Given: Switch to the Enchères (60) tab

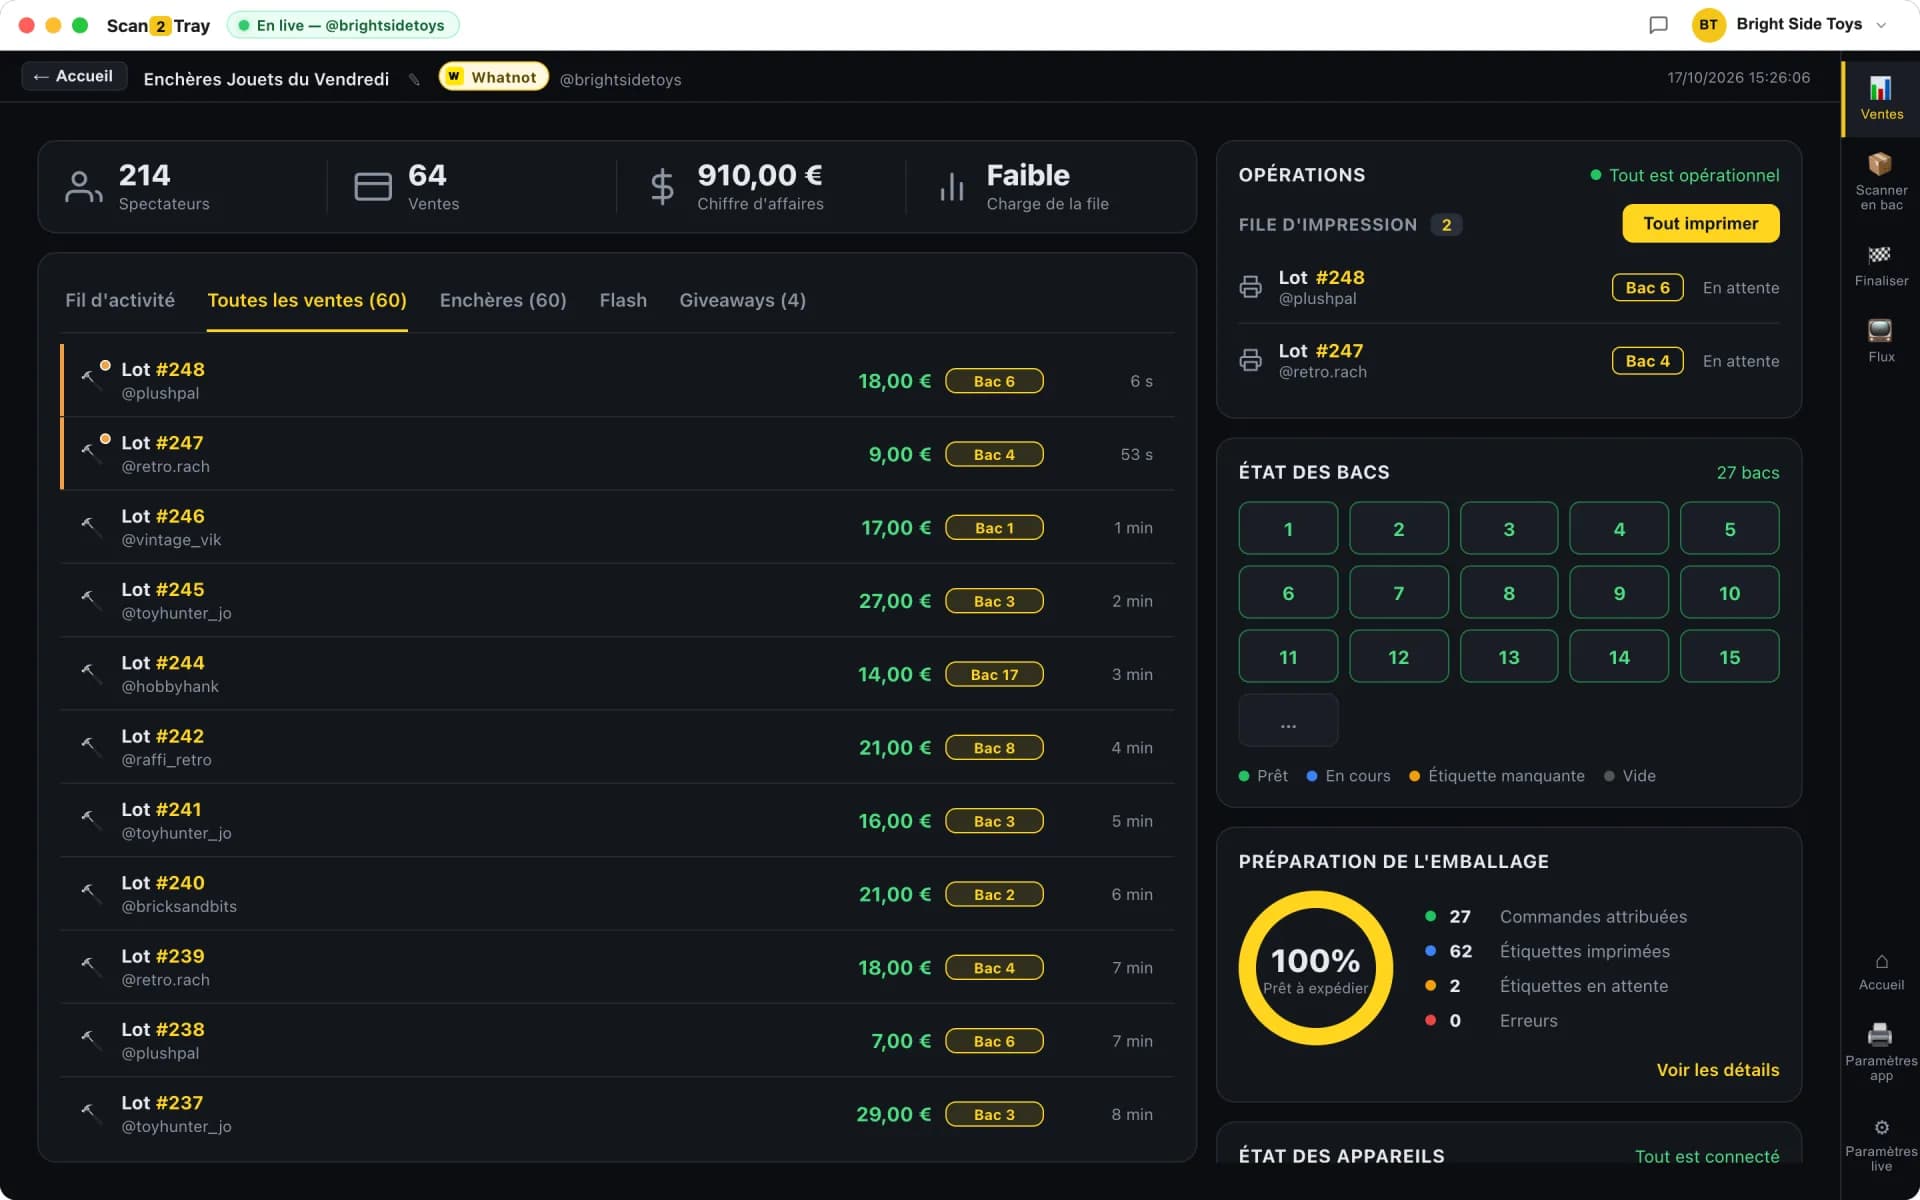Looking at the screenshot, I should point(503,300).
